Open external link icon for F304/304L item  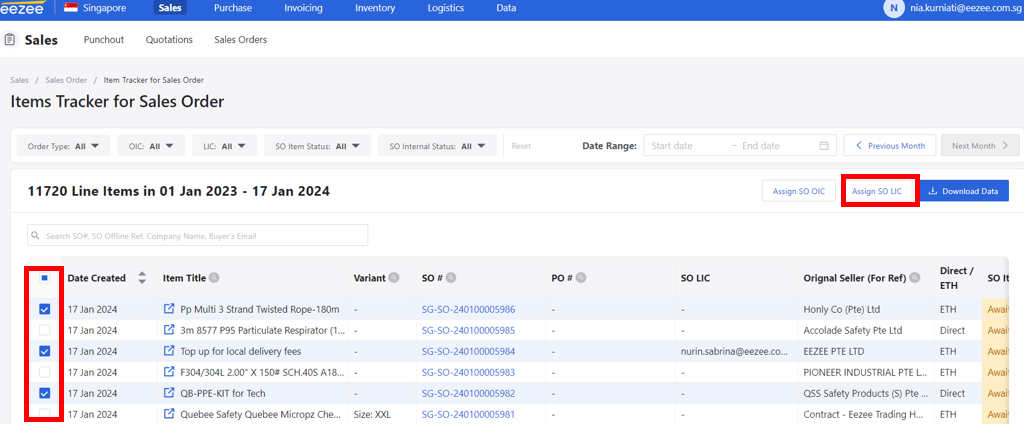point(169,372)
